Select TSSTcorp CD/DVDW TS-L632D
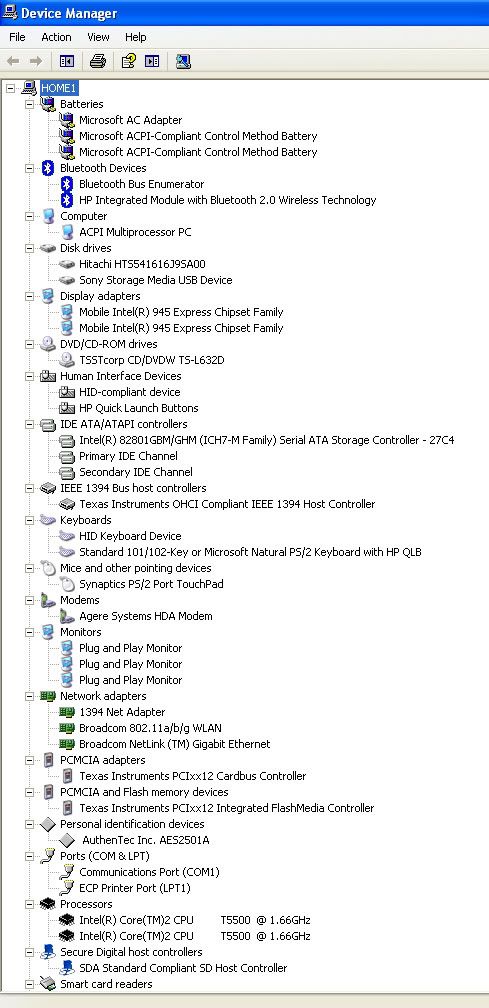The height and width of the screenshot is (1008, 489). 152,360
